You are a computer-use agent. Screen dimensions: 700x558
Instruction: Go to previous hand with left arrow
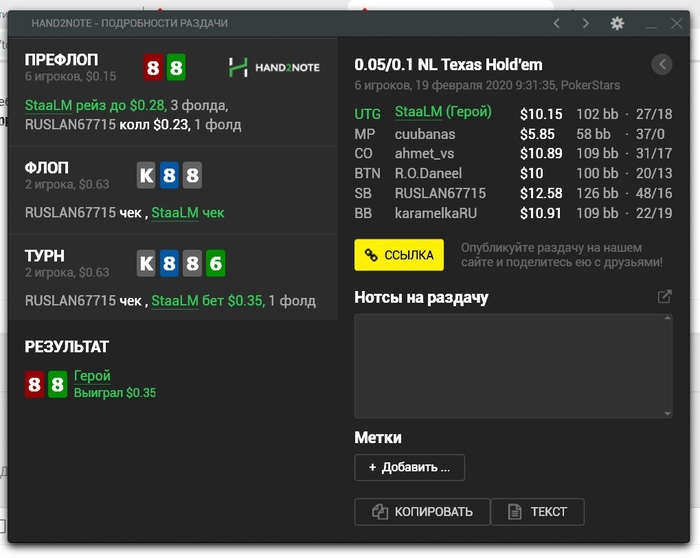pos(556,23)
